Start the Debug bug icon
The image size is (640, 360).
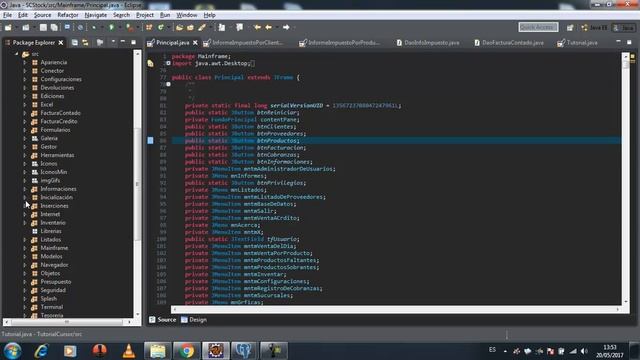94,27
